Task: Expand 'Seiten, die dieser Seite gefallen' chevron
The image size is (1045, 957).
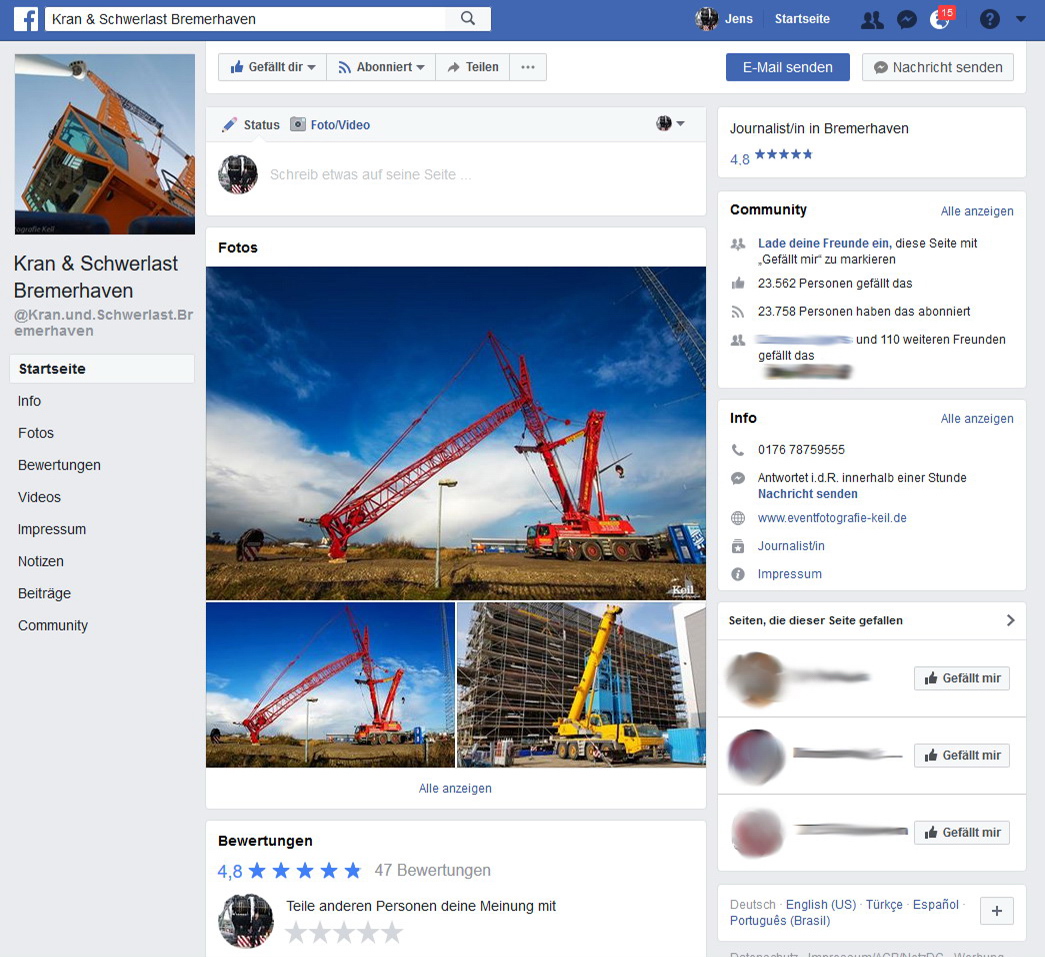Action: pos(1010,620)
